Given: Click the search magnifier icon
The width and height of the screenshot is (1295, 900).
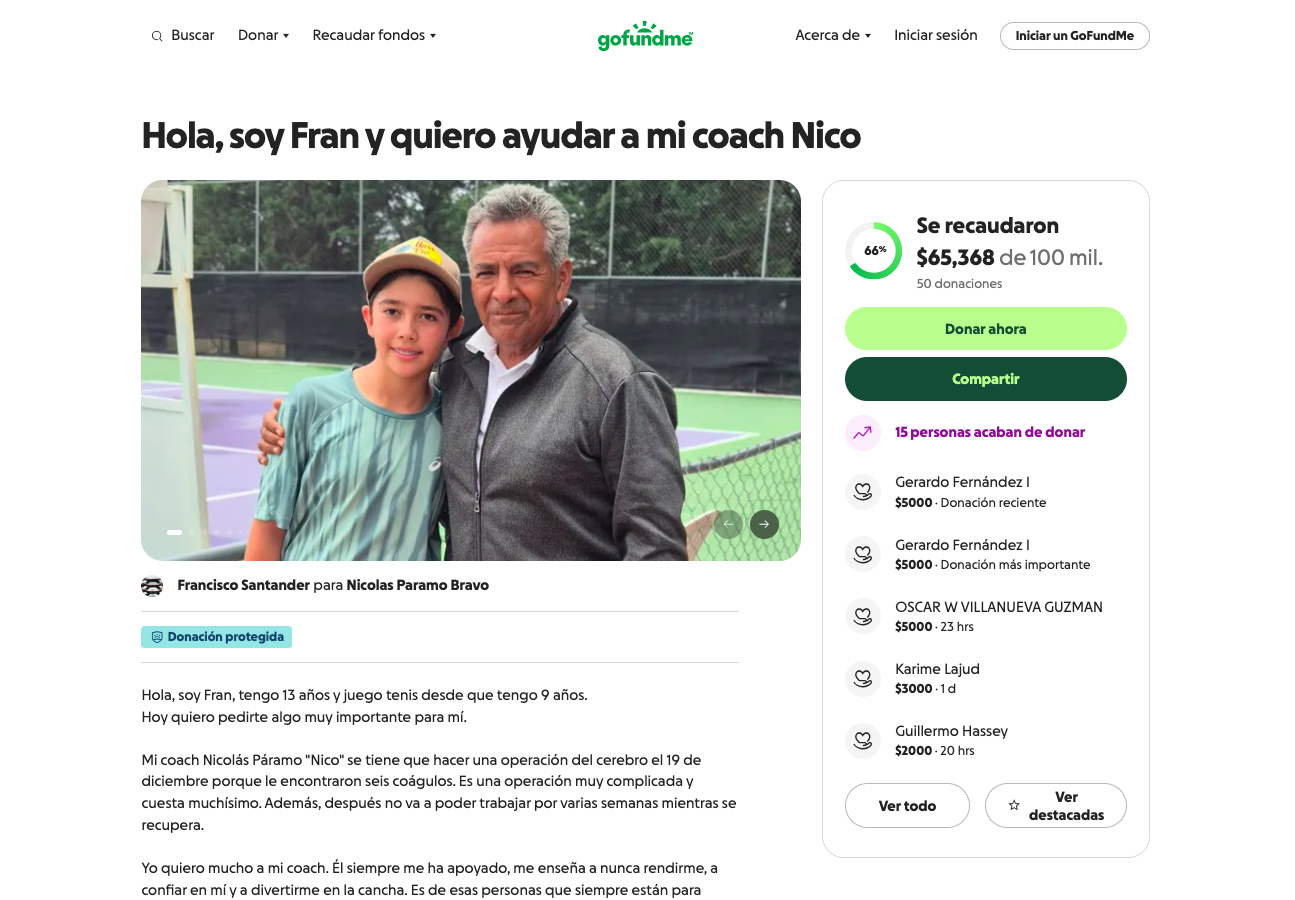Looking at the screenshot, I should [157, 36].
